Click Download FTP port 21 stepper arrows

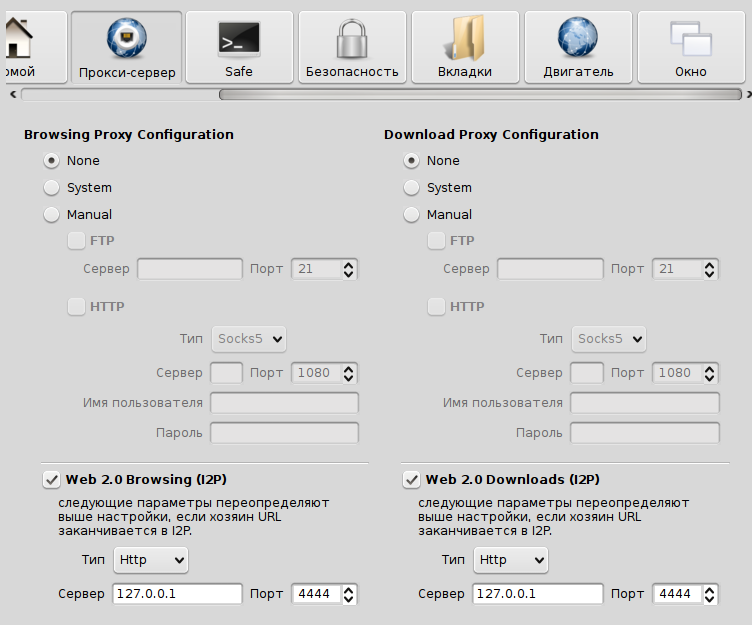click(x=709, y=269)
